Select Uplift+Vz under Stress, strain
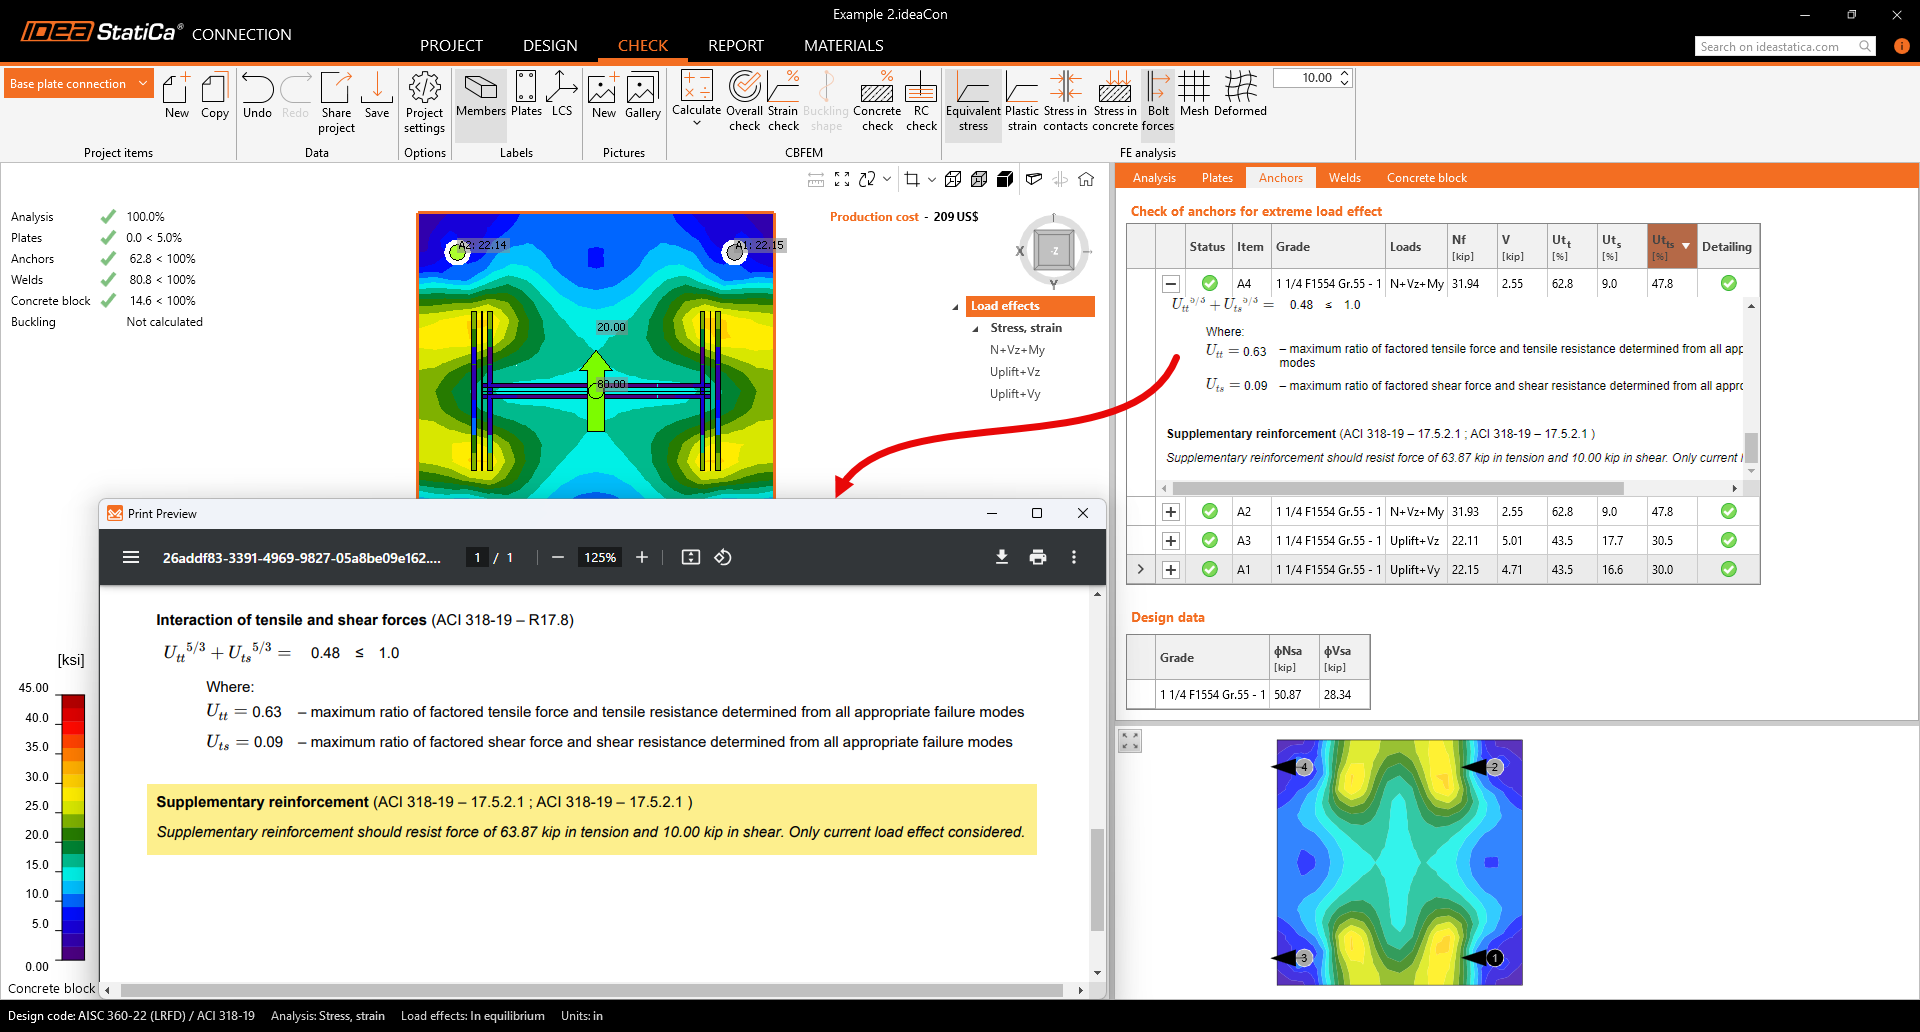The image size is (1920, 1032). pos(1015,371)
